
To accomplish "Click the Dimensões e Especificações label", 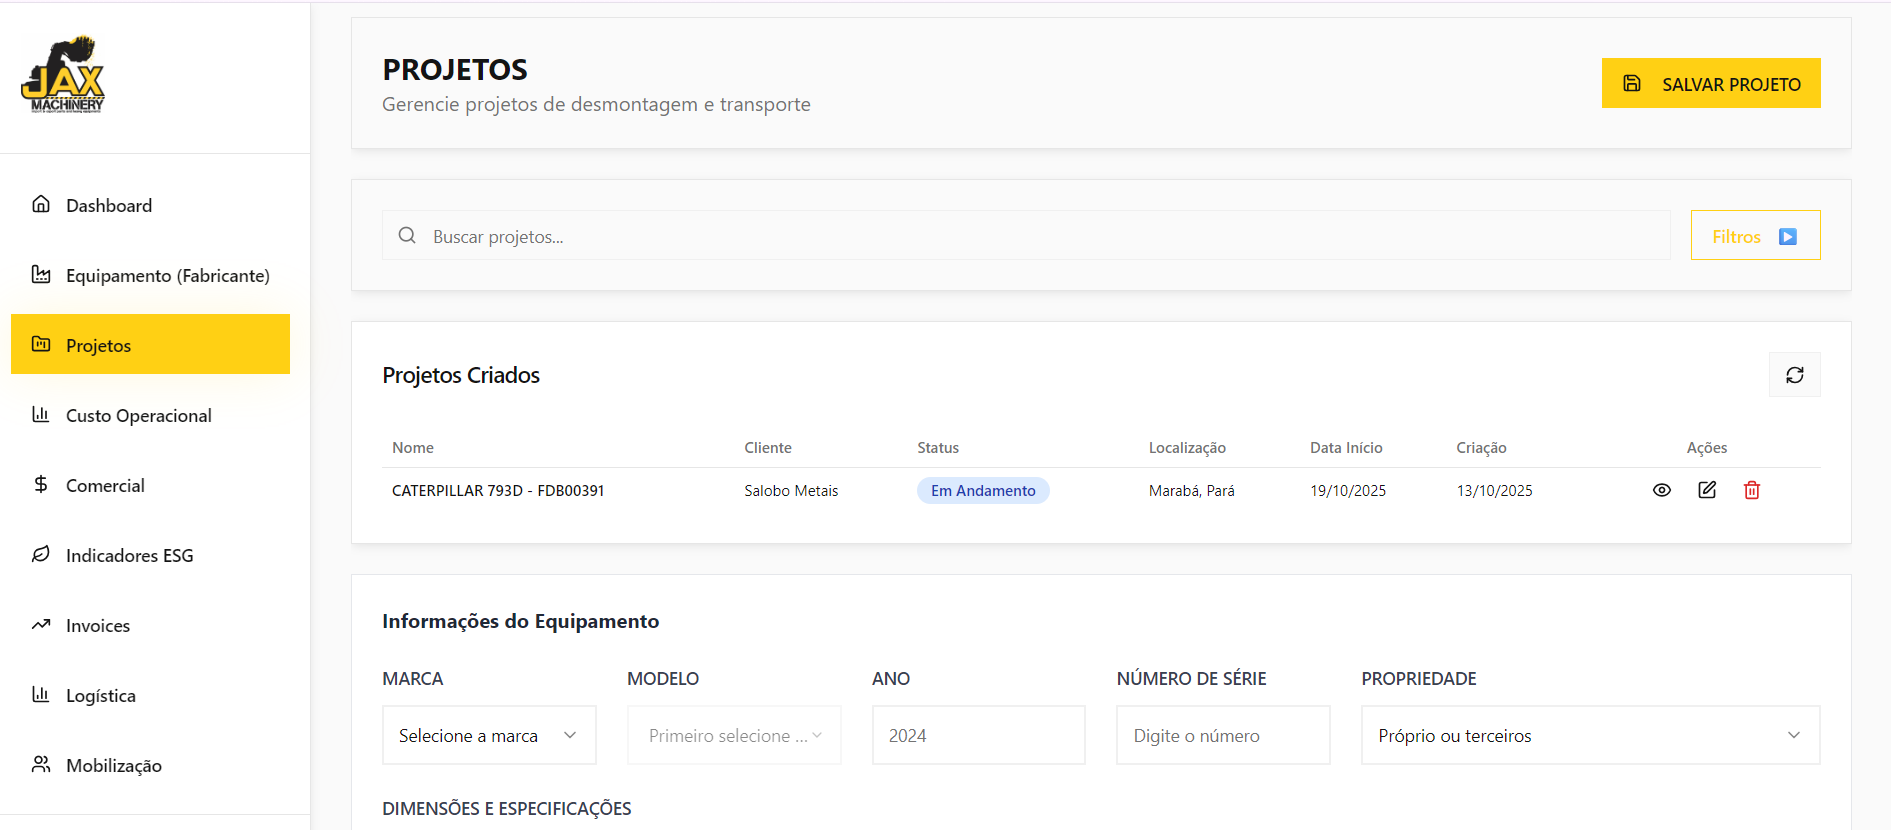I will [507, 808].
